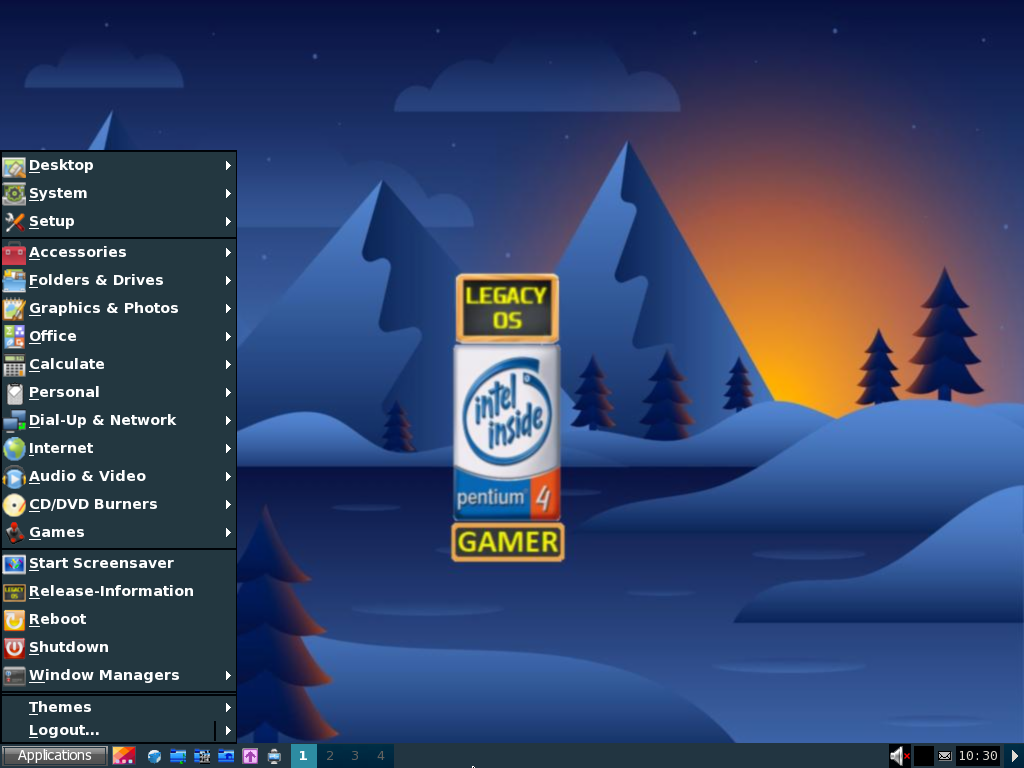Click the blue folder icon with green arrow

tap(178, 756)
